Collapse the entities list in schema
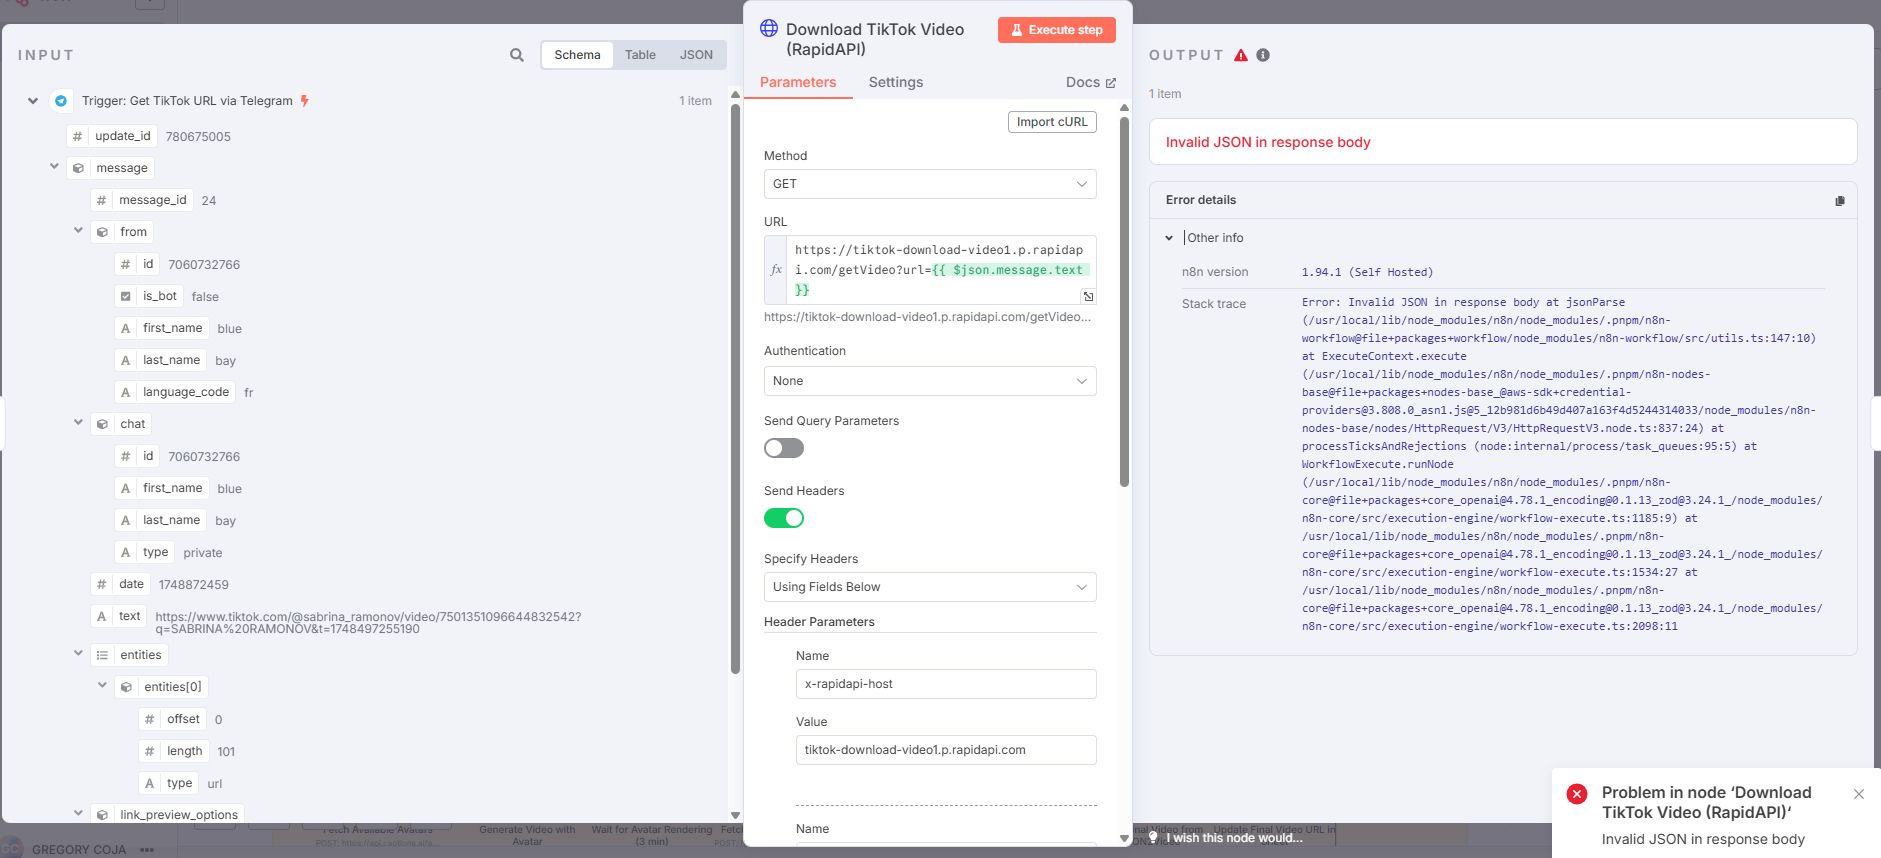 (x=78, y=654)
